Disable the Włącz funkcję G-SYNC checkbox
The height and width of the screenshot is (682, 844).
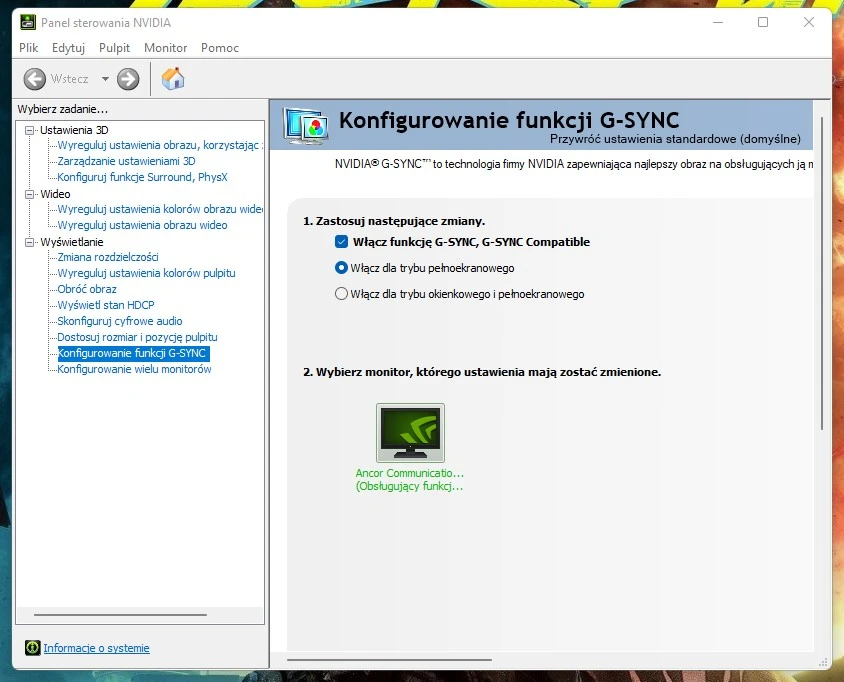[x=341, y=242]
